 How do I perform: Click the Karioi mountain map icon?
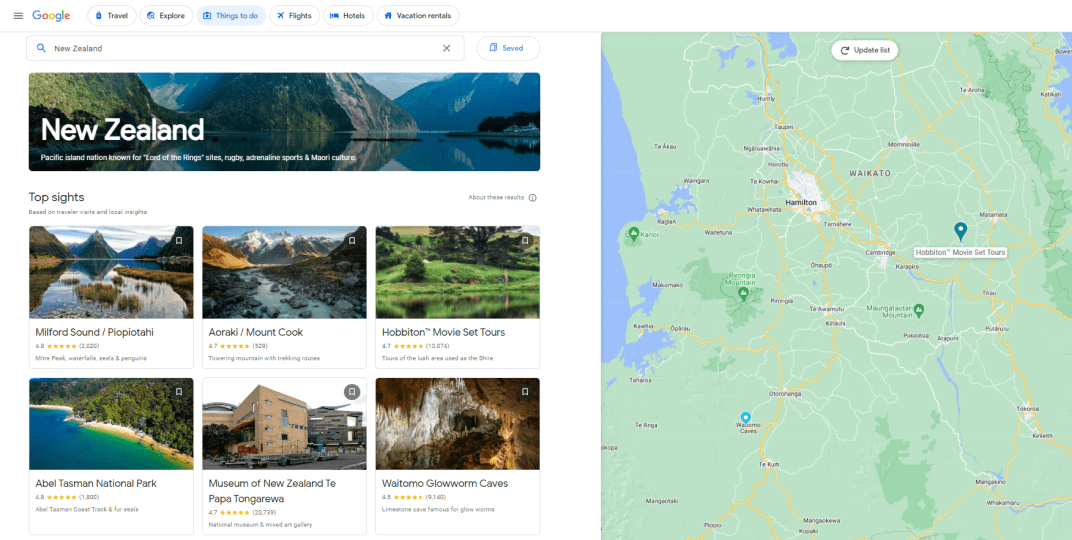(634, 234)
